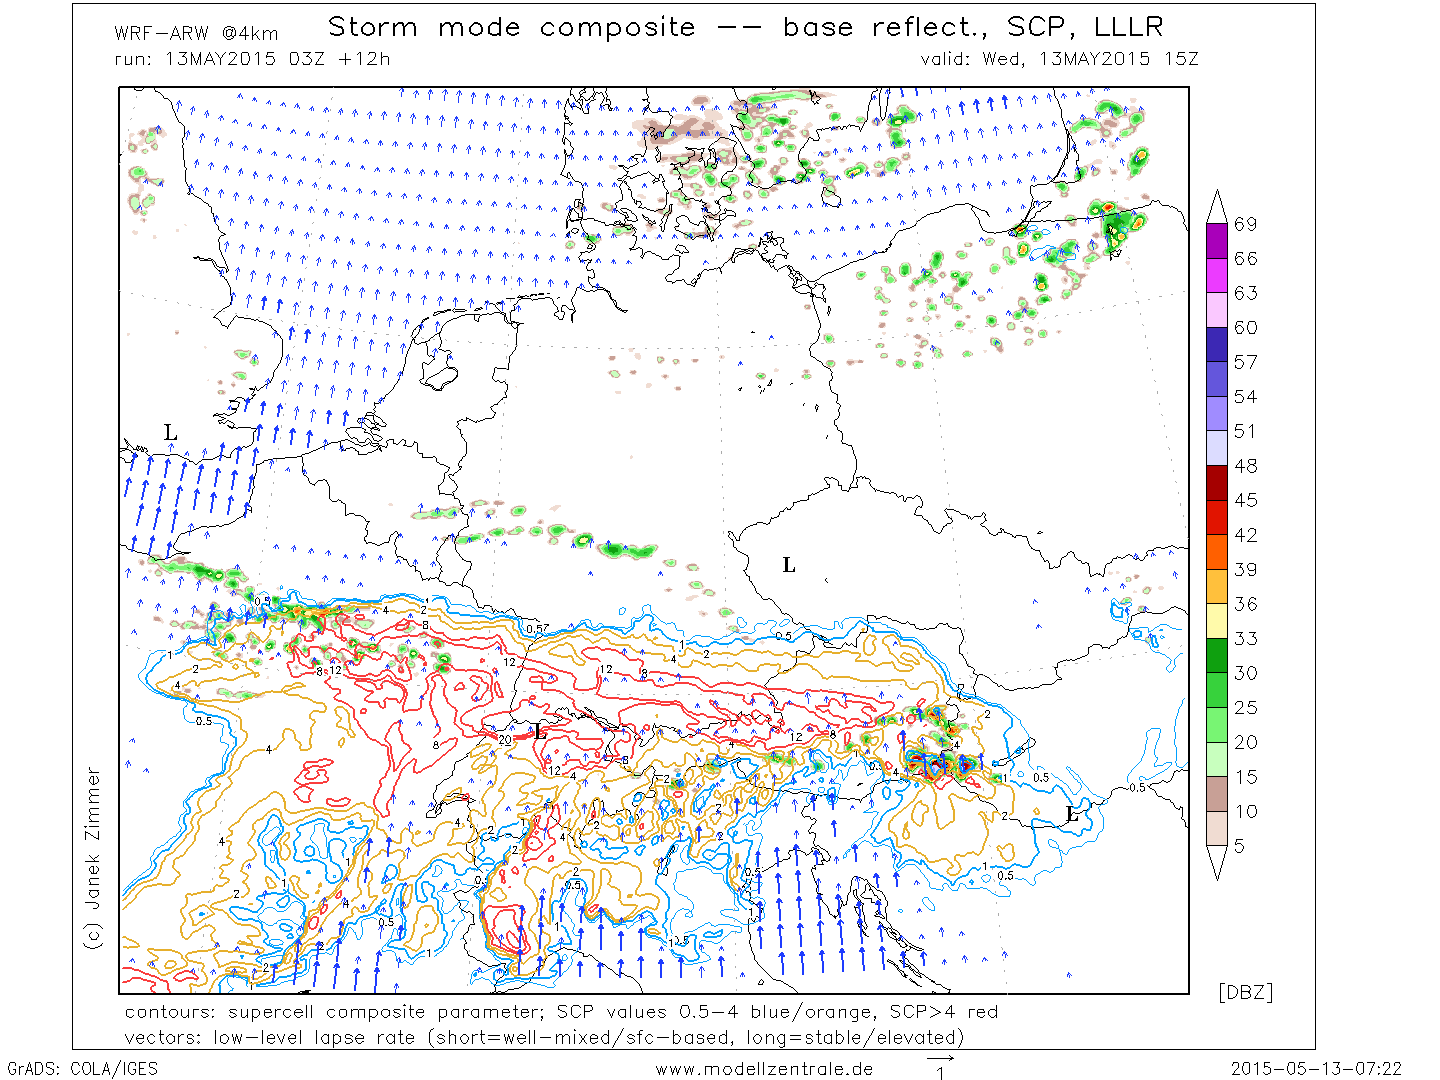The width and height of the screenshot is (1440, 1080).
Task: Pick the dark blue 57–60 dBZ swatch
Action: click(1217, 345)
